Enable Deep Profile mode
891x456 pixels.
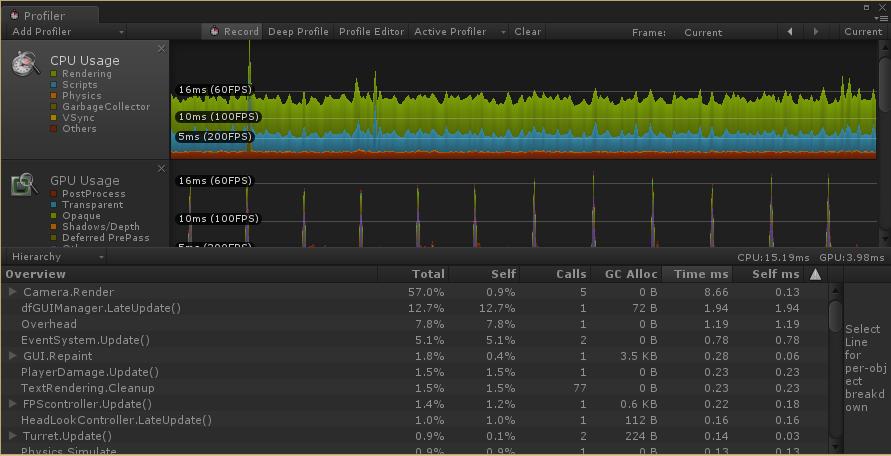298,32
